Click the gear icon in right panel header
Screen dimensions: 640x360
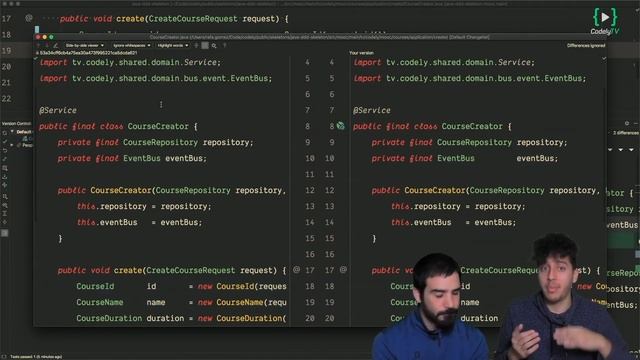[627, 123]
